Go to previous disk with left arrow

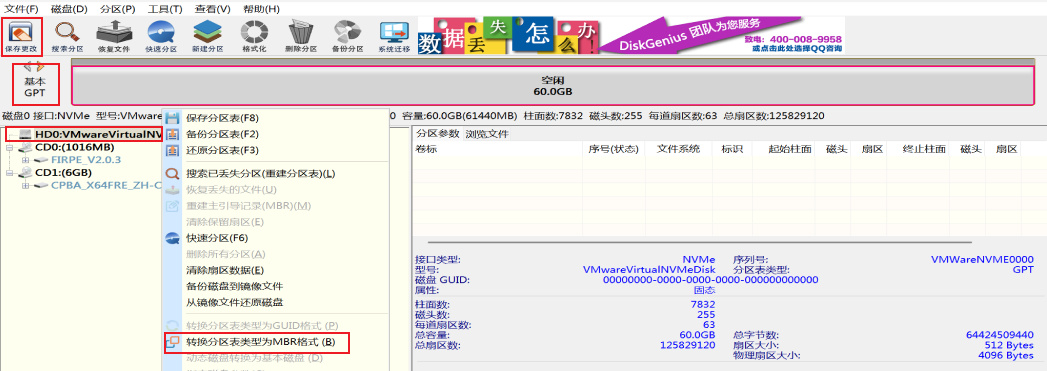(x=27, y=67)
